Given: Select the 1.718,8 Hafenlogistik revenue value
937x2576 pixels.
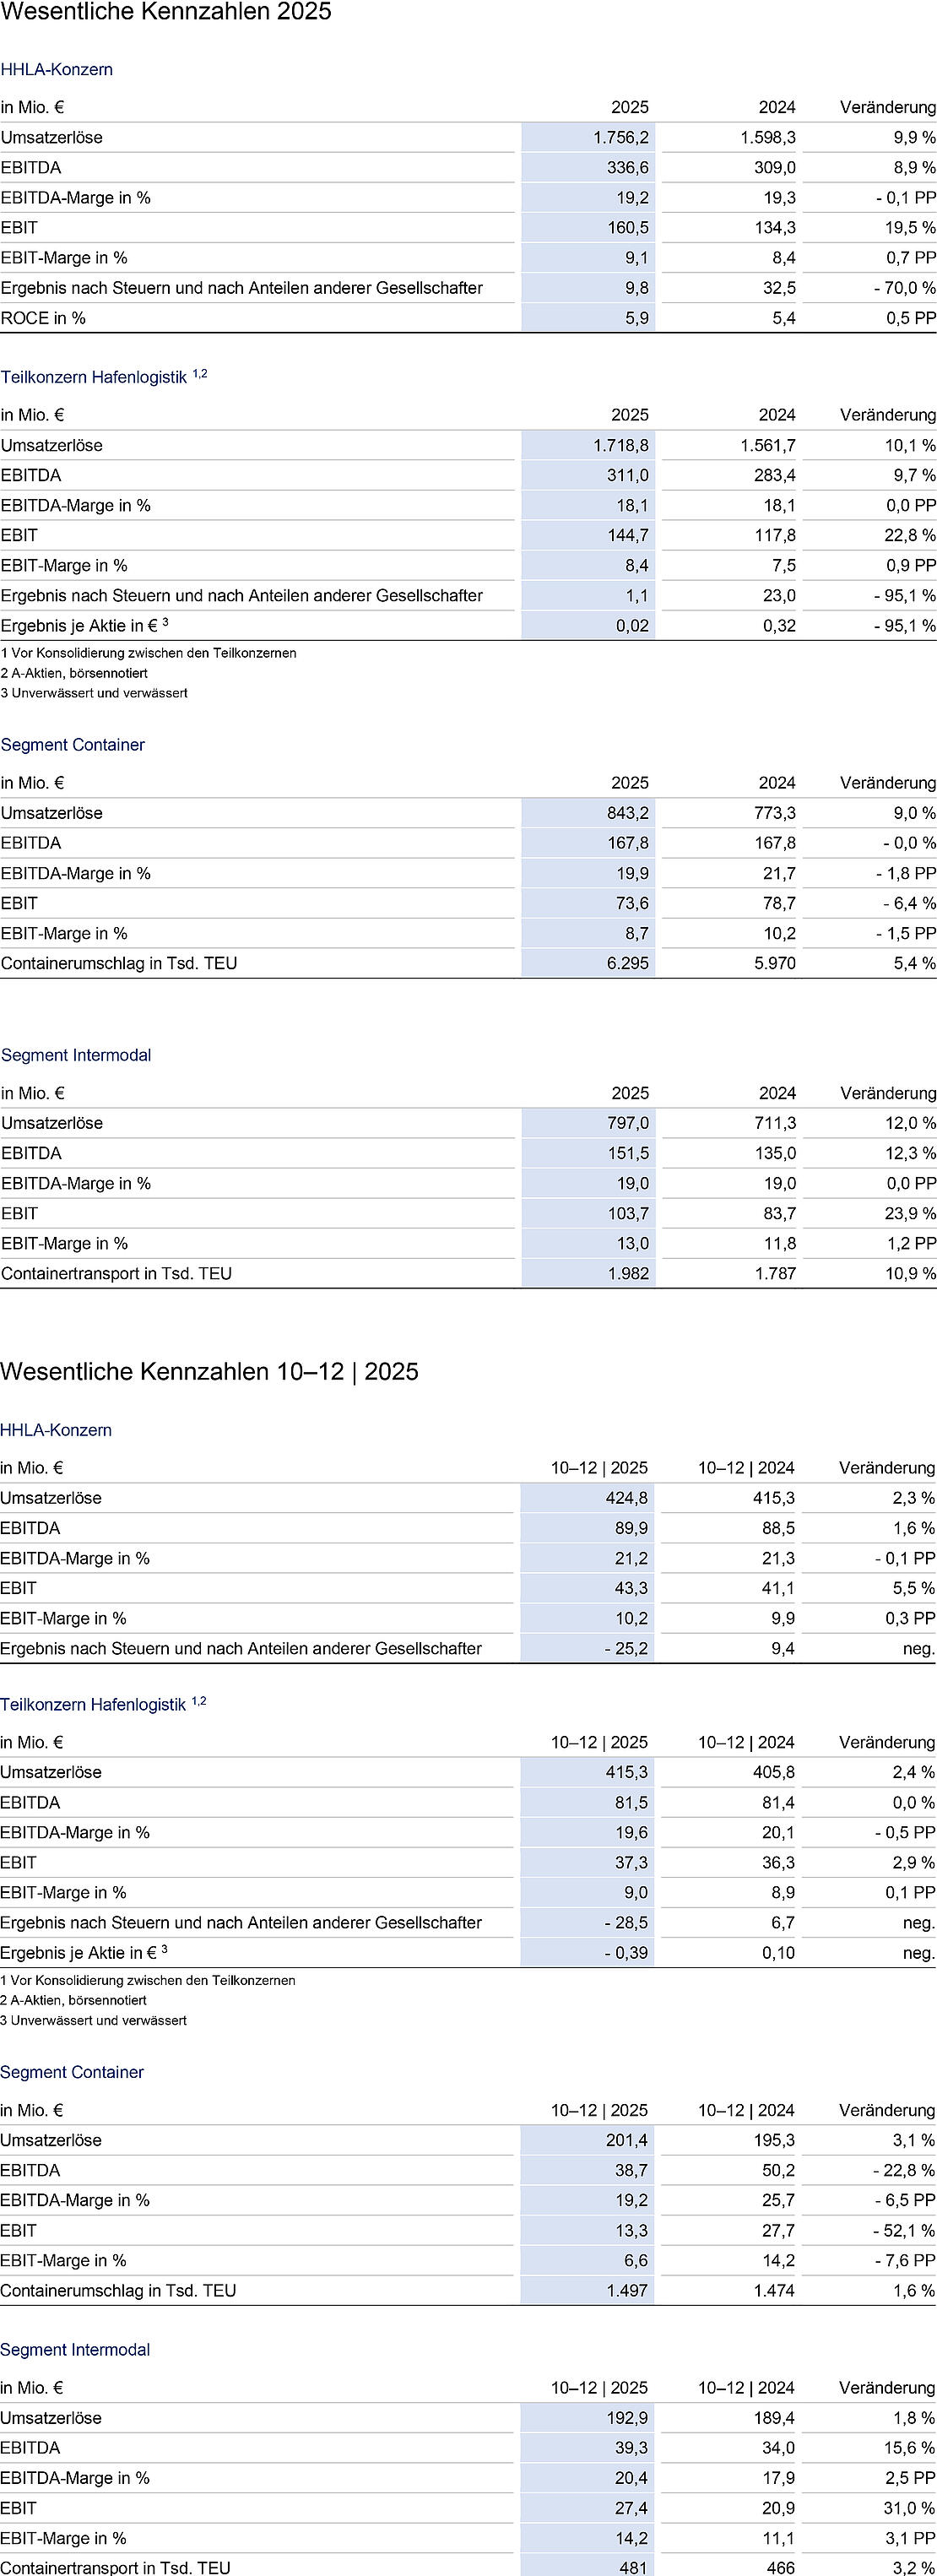Looking at the screenshot, I should (620, 446).
